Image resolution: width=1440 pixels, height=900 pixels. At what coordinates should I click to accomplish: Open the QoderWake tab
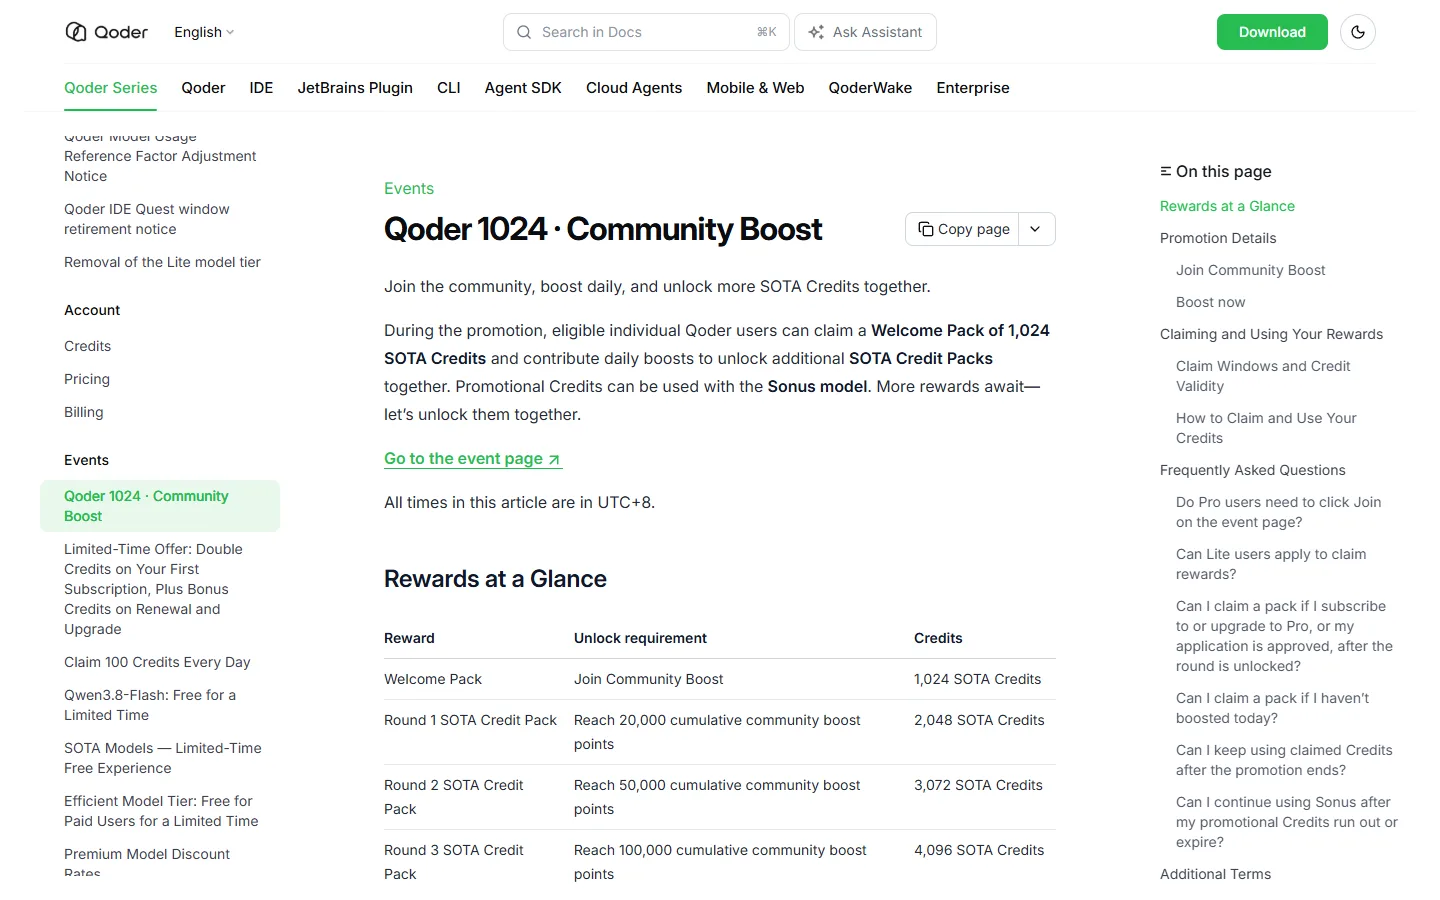870,88
